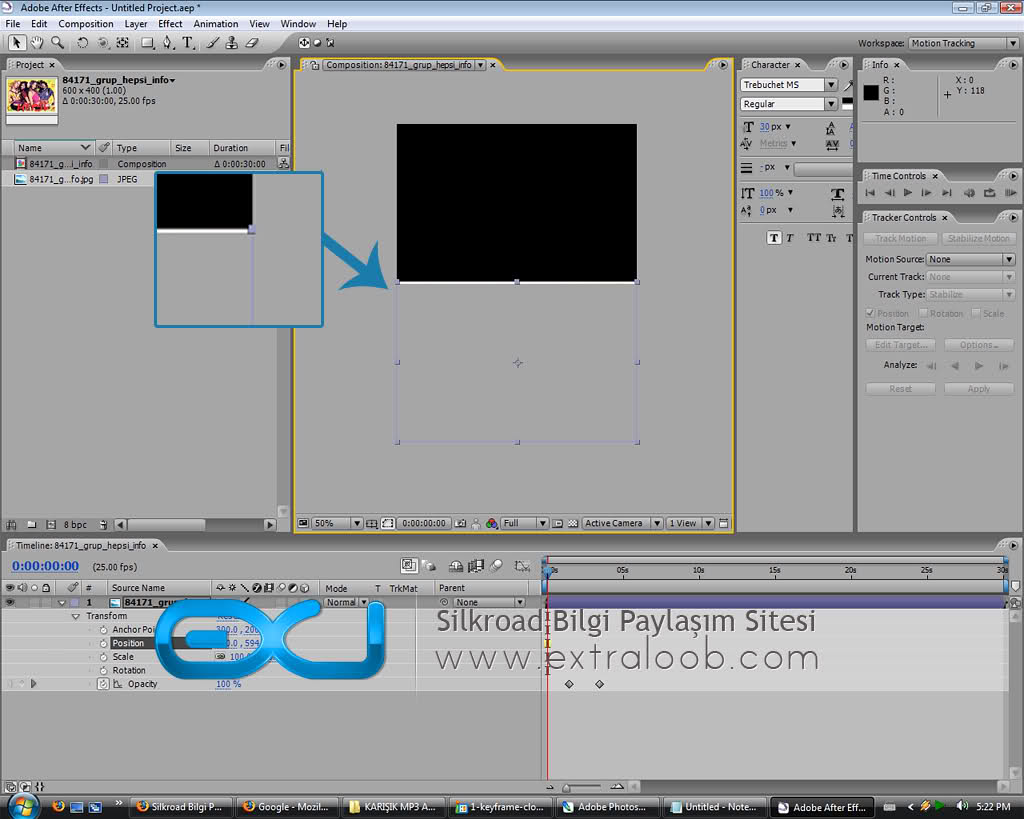
Task: Click the Frame Blending timeline icon
Action: point(476,566)
